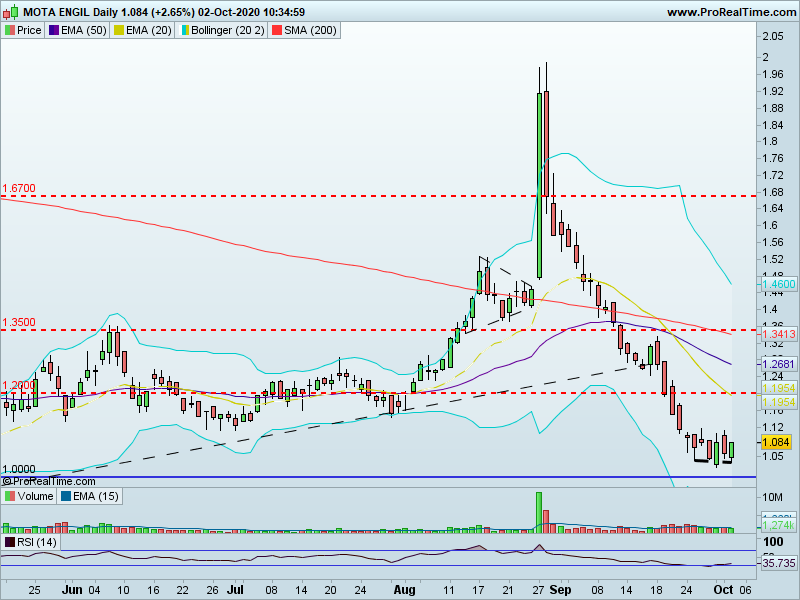Click the 1.274k volume value tag

pyautogui.click(x=779, y=525)
